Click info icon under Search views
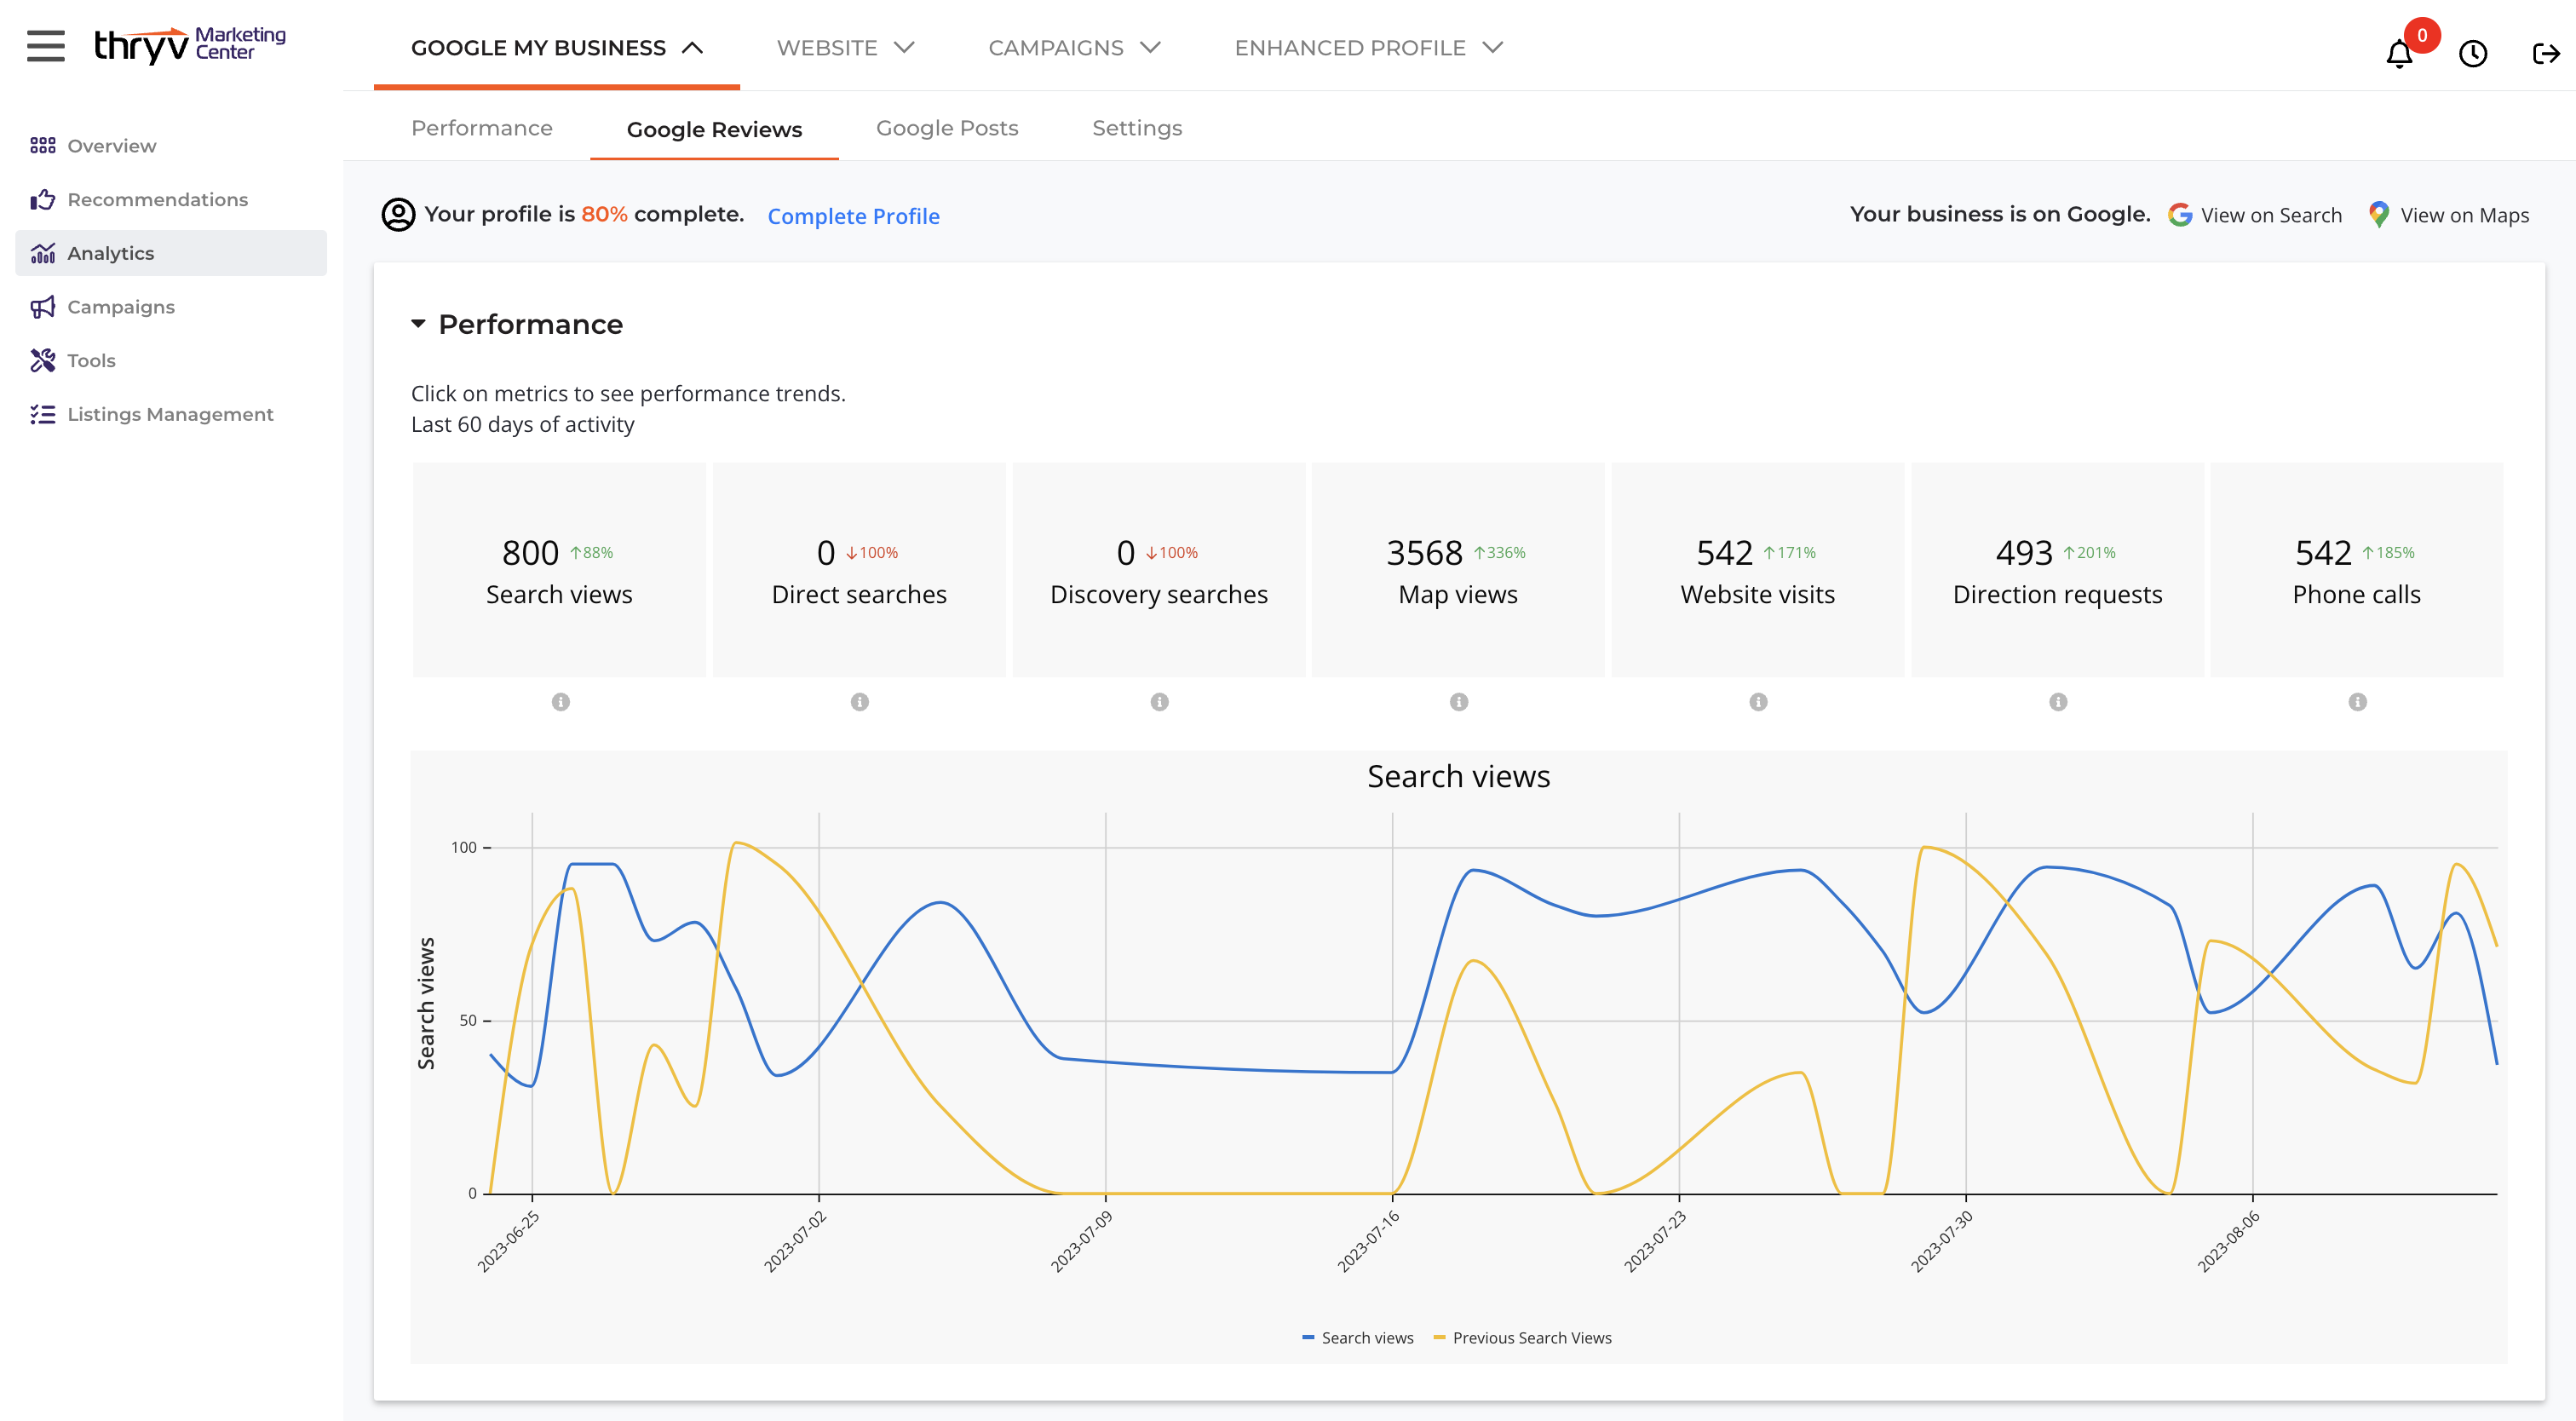 561,702
